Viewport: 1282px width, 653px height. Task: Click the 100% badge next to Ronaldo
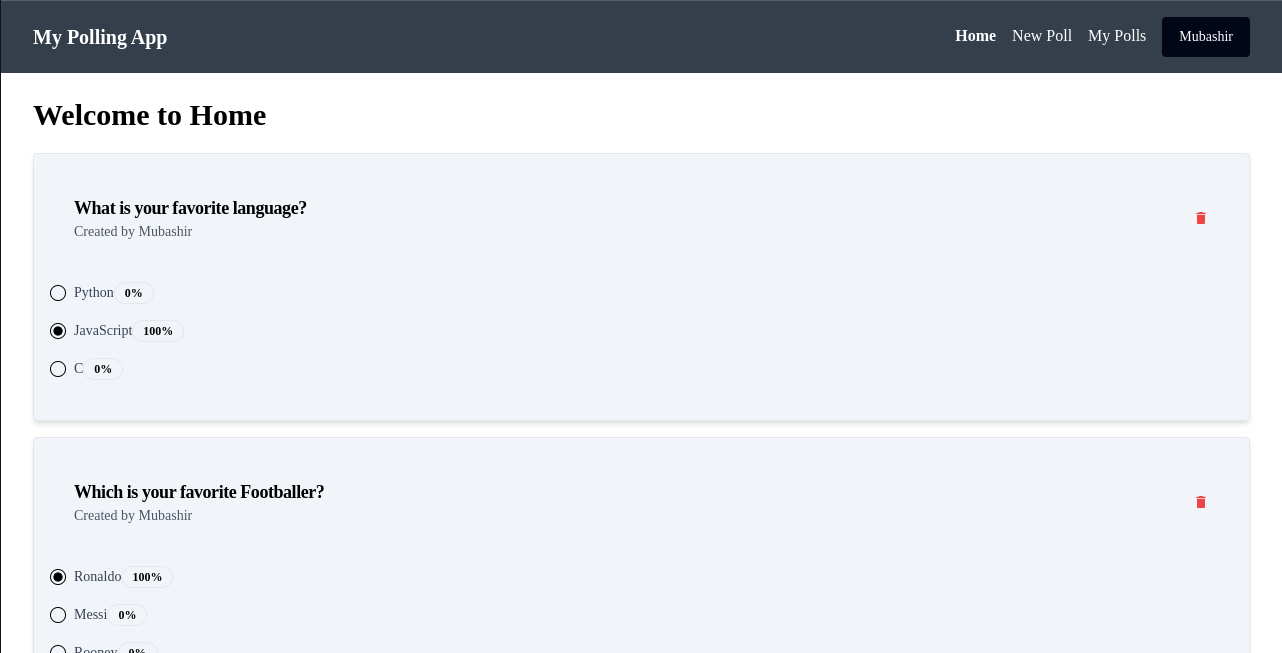[147, 577]
